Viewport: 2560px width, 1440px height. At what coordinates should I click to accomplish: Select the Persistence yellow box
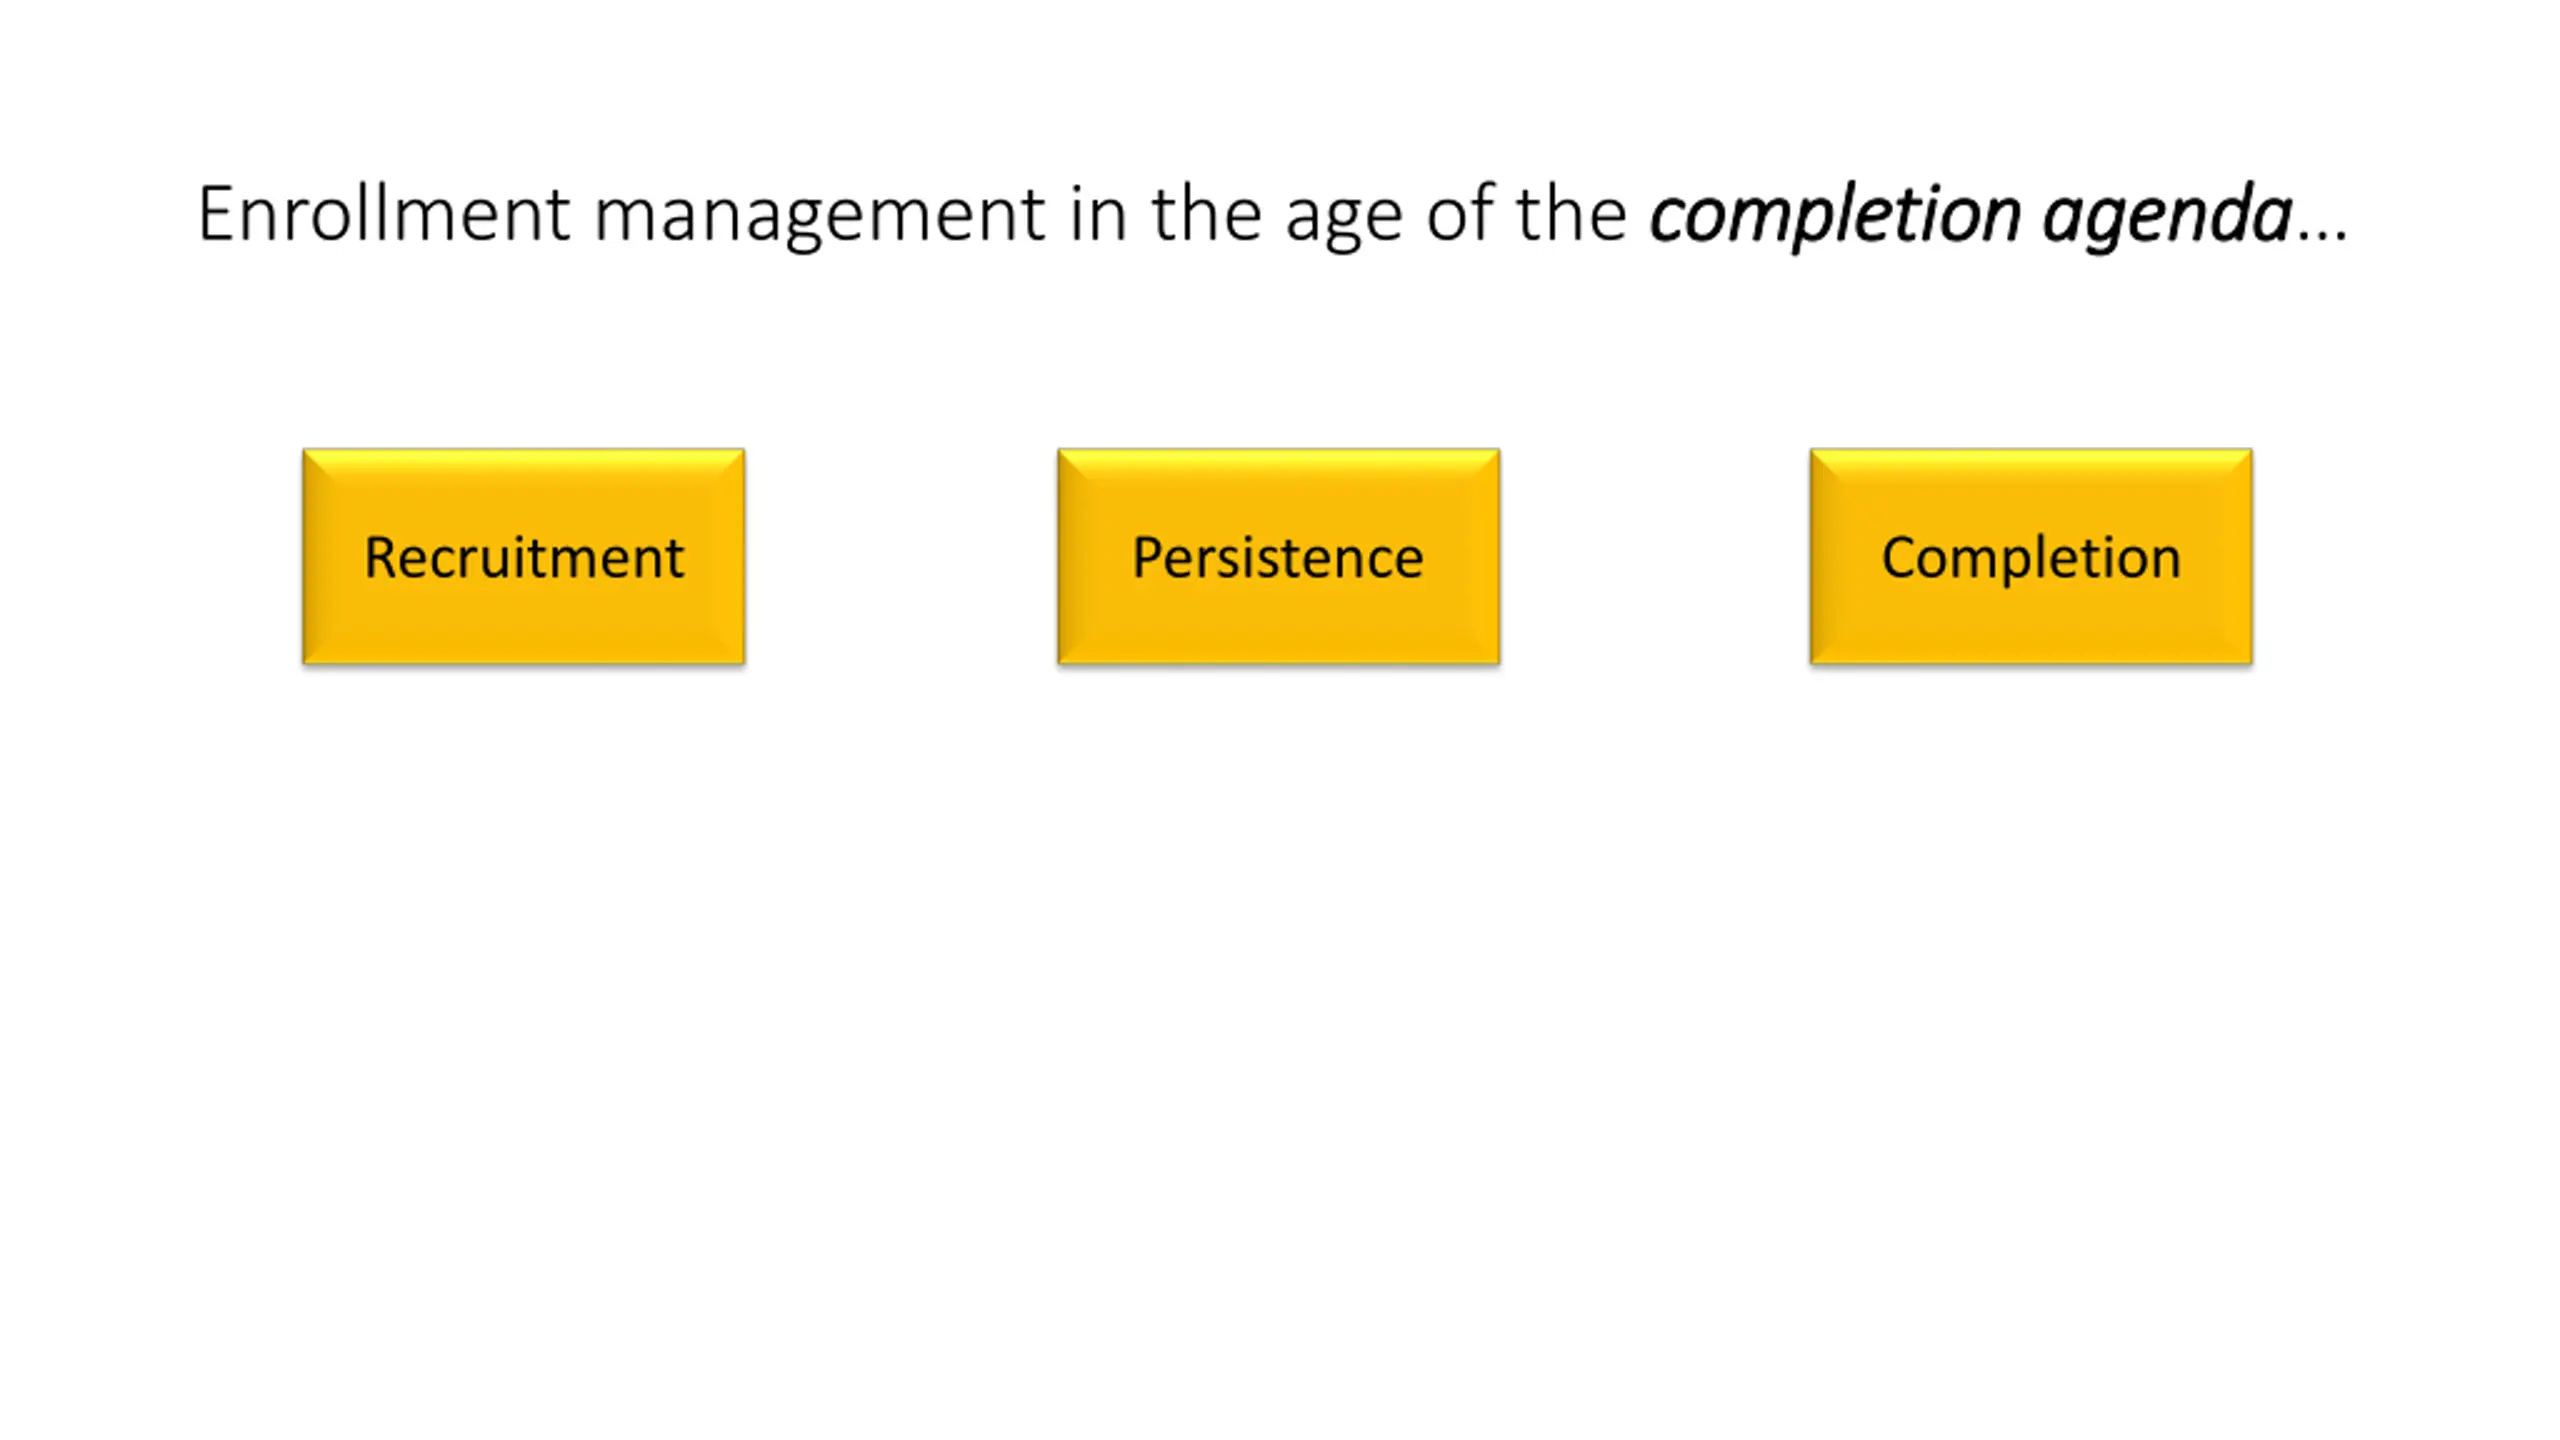coord(1278,556)
